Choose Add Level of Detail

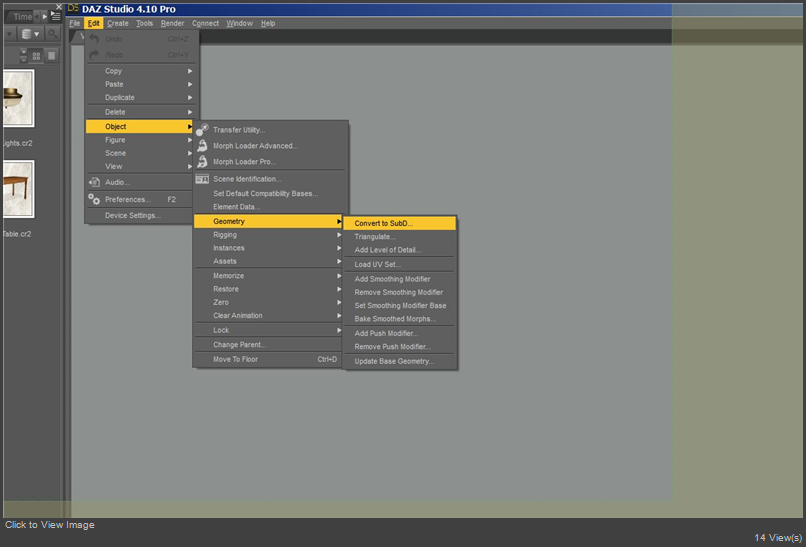(x=399, y=250)
